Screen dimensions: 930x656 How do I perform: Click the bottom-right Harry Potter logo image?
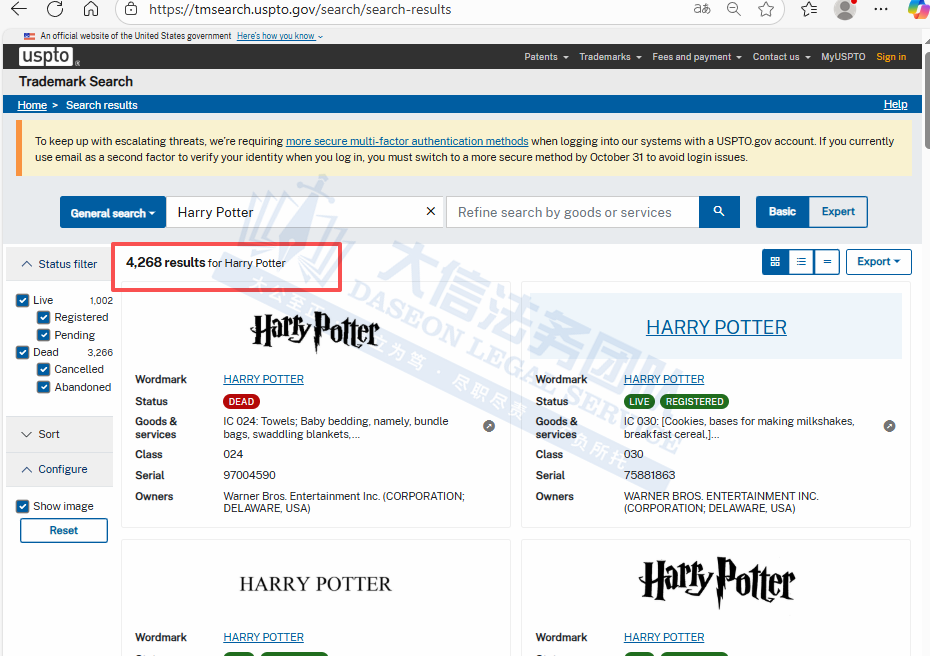coord(716,582)
